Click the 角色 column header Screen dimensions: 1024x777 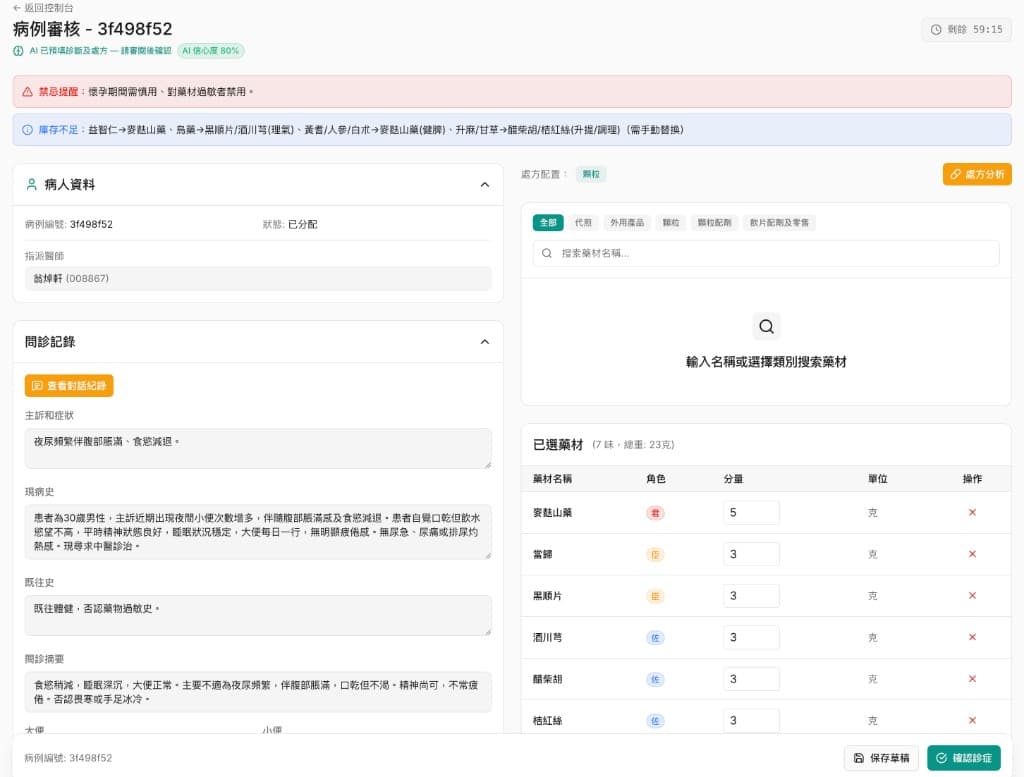point(656,479)
